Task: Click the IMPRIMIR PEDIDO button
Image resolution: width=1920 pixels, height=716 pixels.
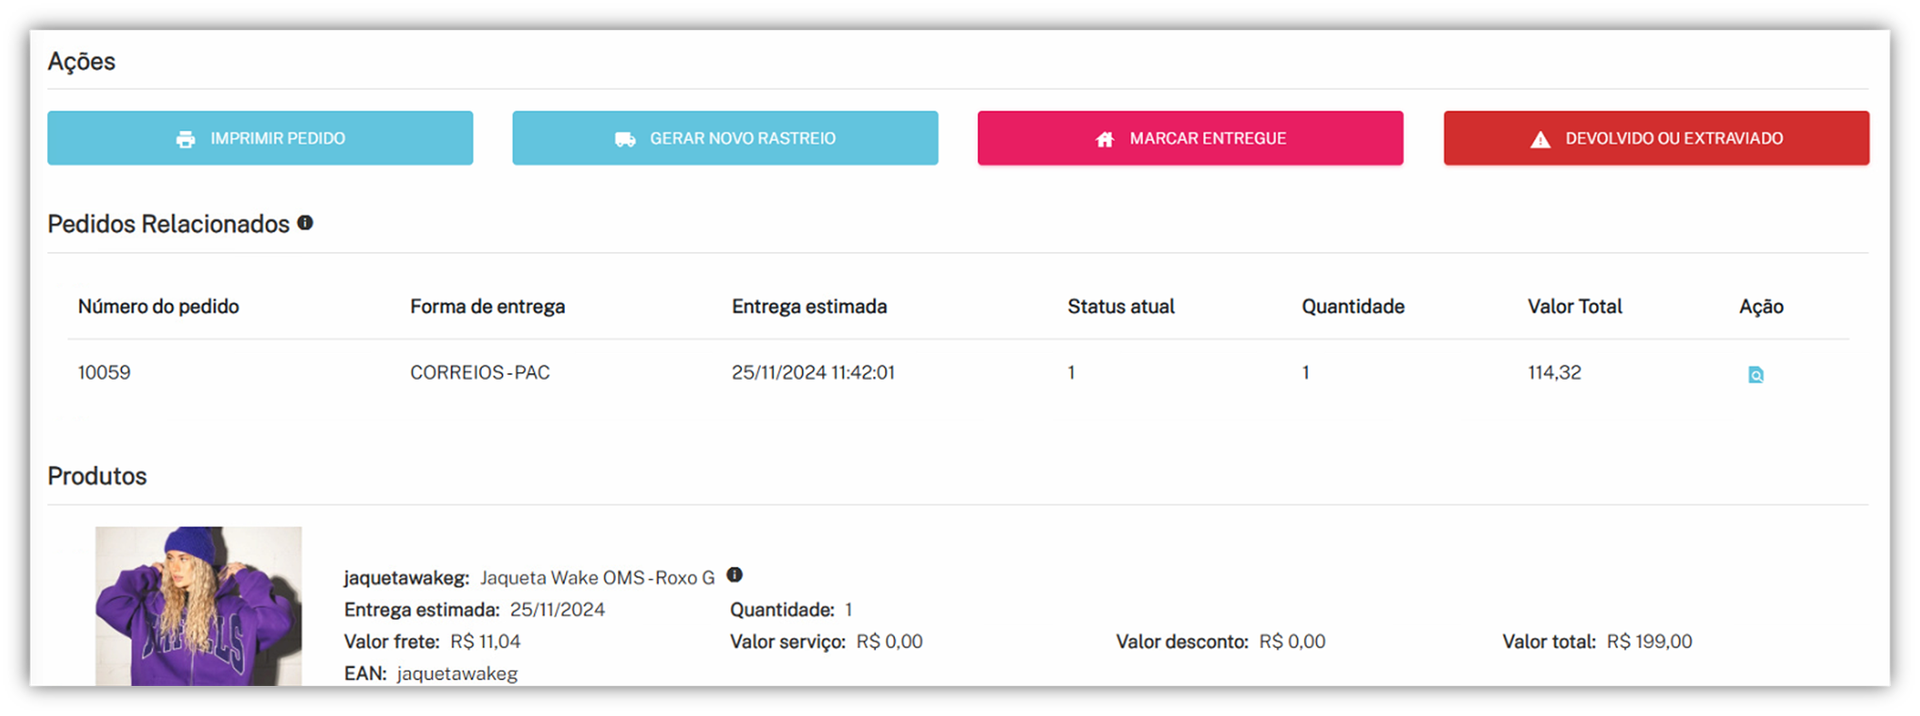Action: point(260,138)
